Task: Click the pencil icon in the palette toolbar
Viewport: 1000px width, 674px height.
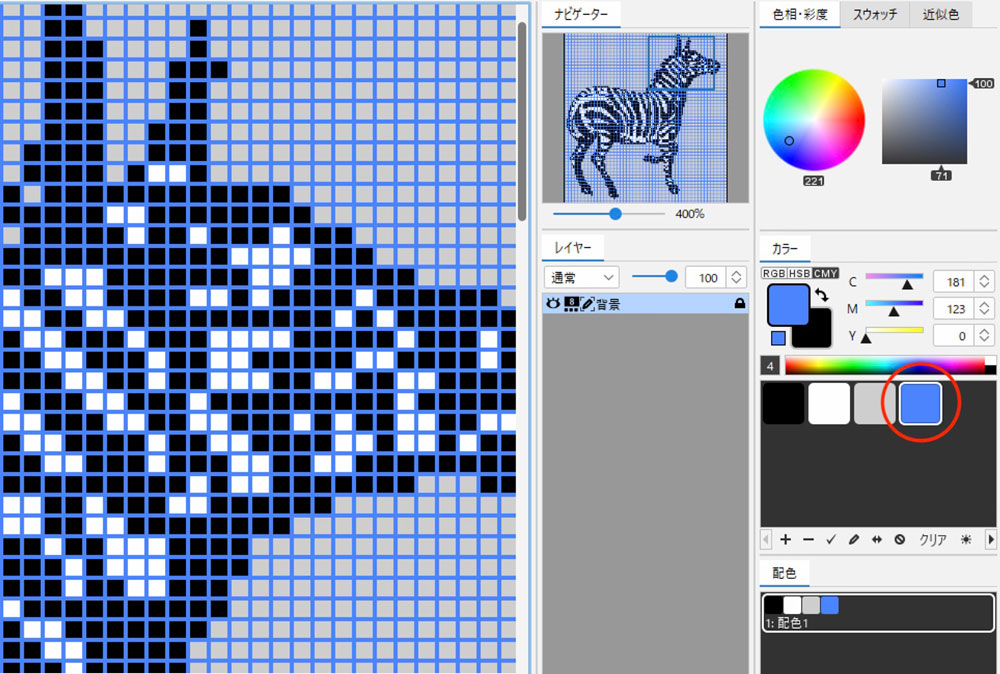Action: point(853,539)
